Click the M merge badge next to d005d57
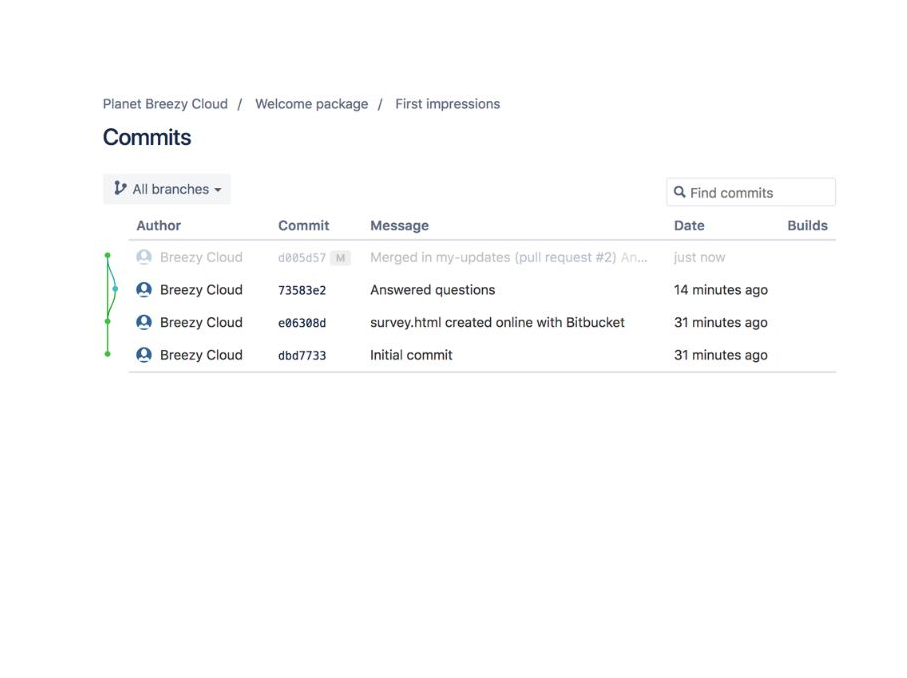907x678 pixels. pyautogui.click(x=340, y=258)
